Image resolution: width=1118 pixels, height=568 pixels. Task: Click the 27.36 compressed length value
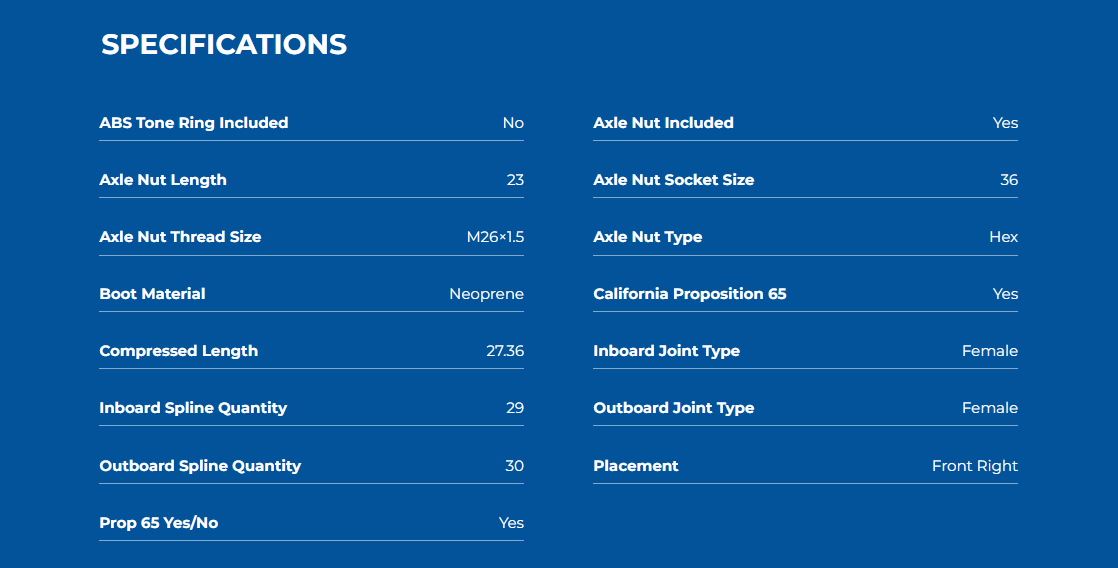tap(505, 351)
